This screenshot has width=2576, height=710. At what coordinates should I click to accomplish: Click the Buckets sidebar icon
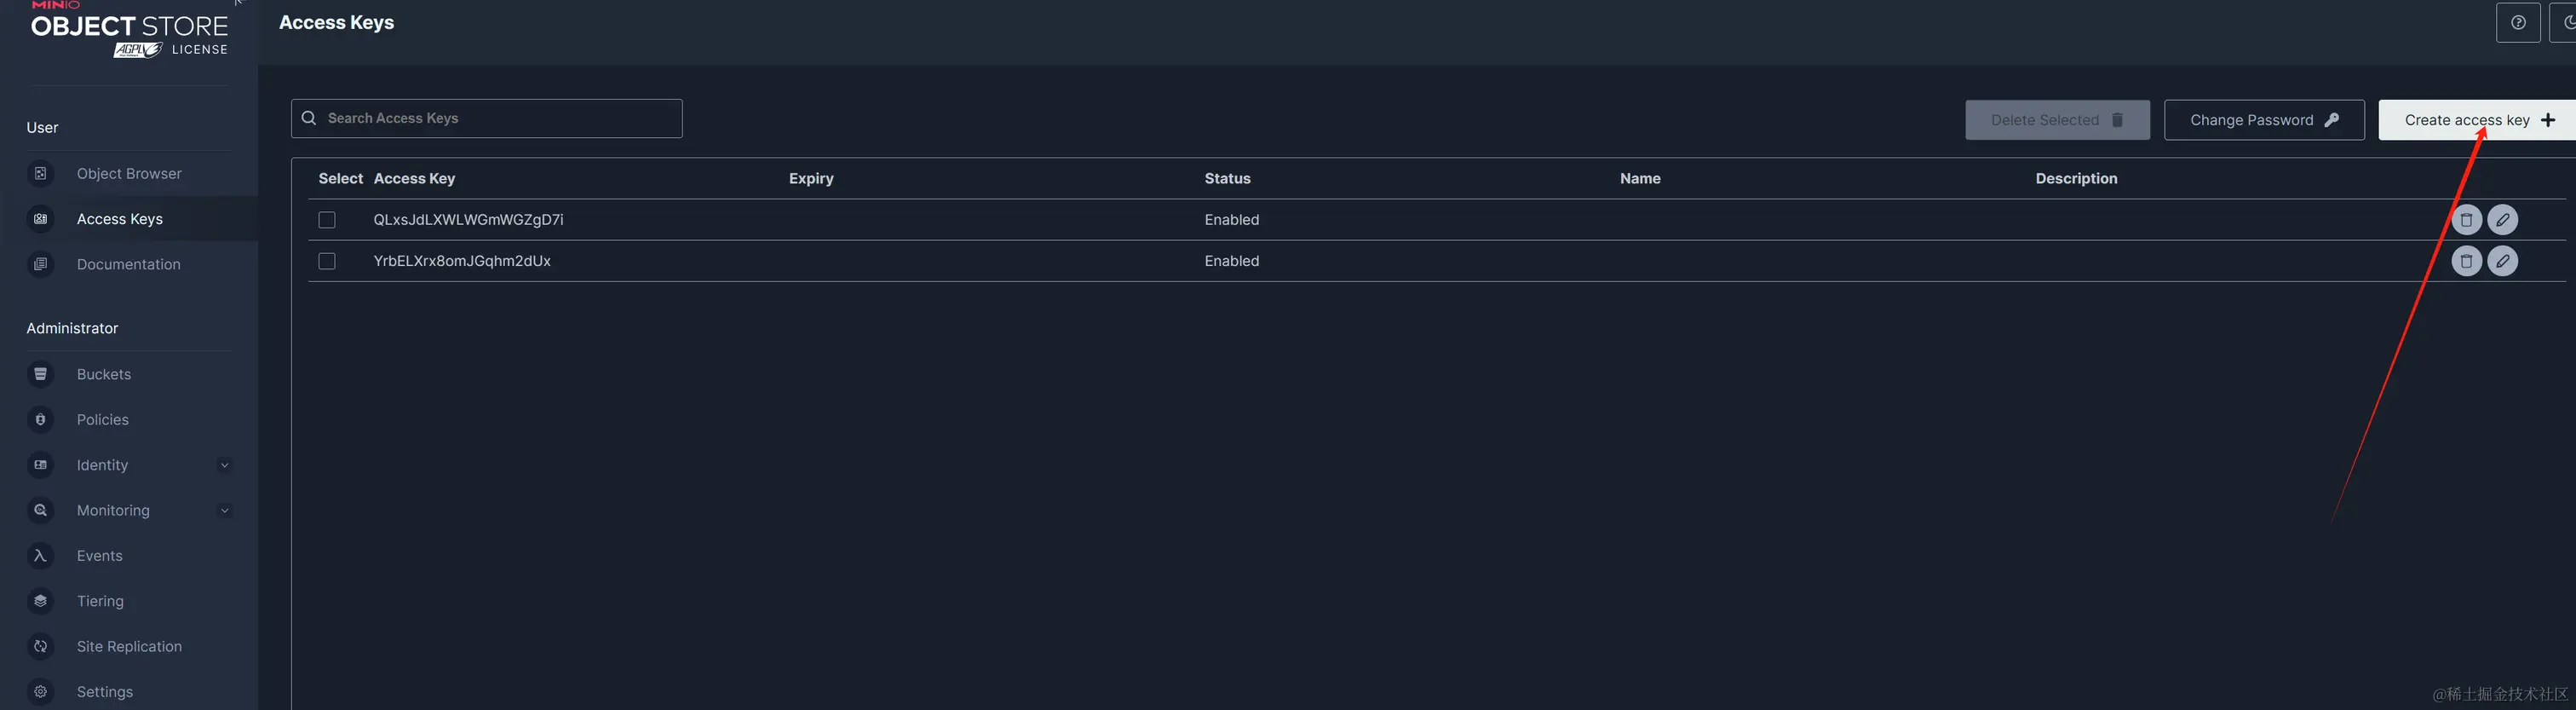(41, 374)
